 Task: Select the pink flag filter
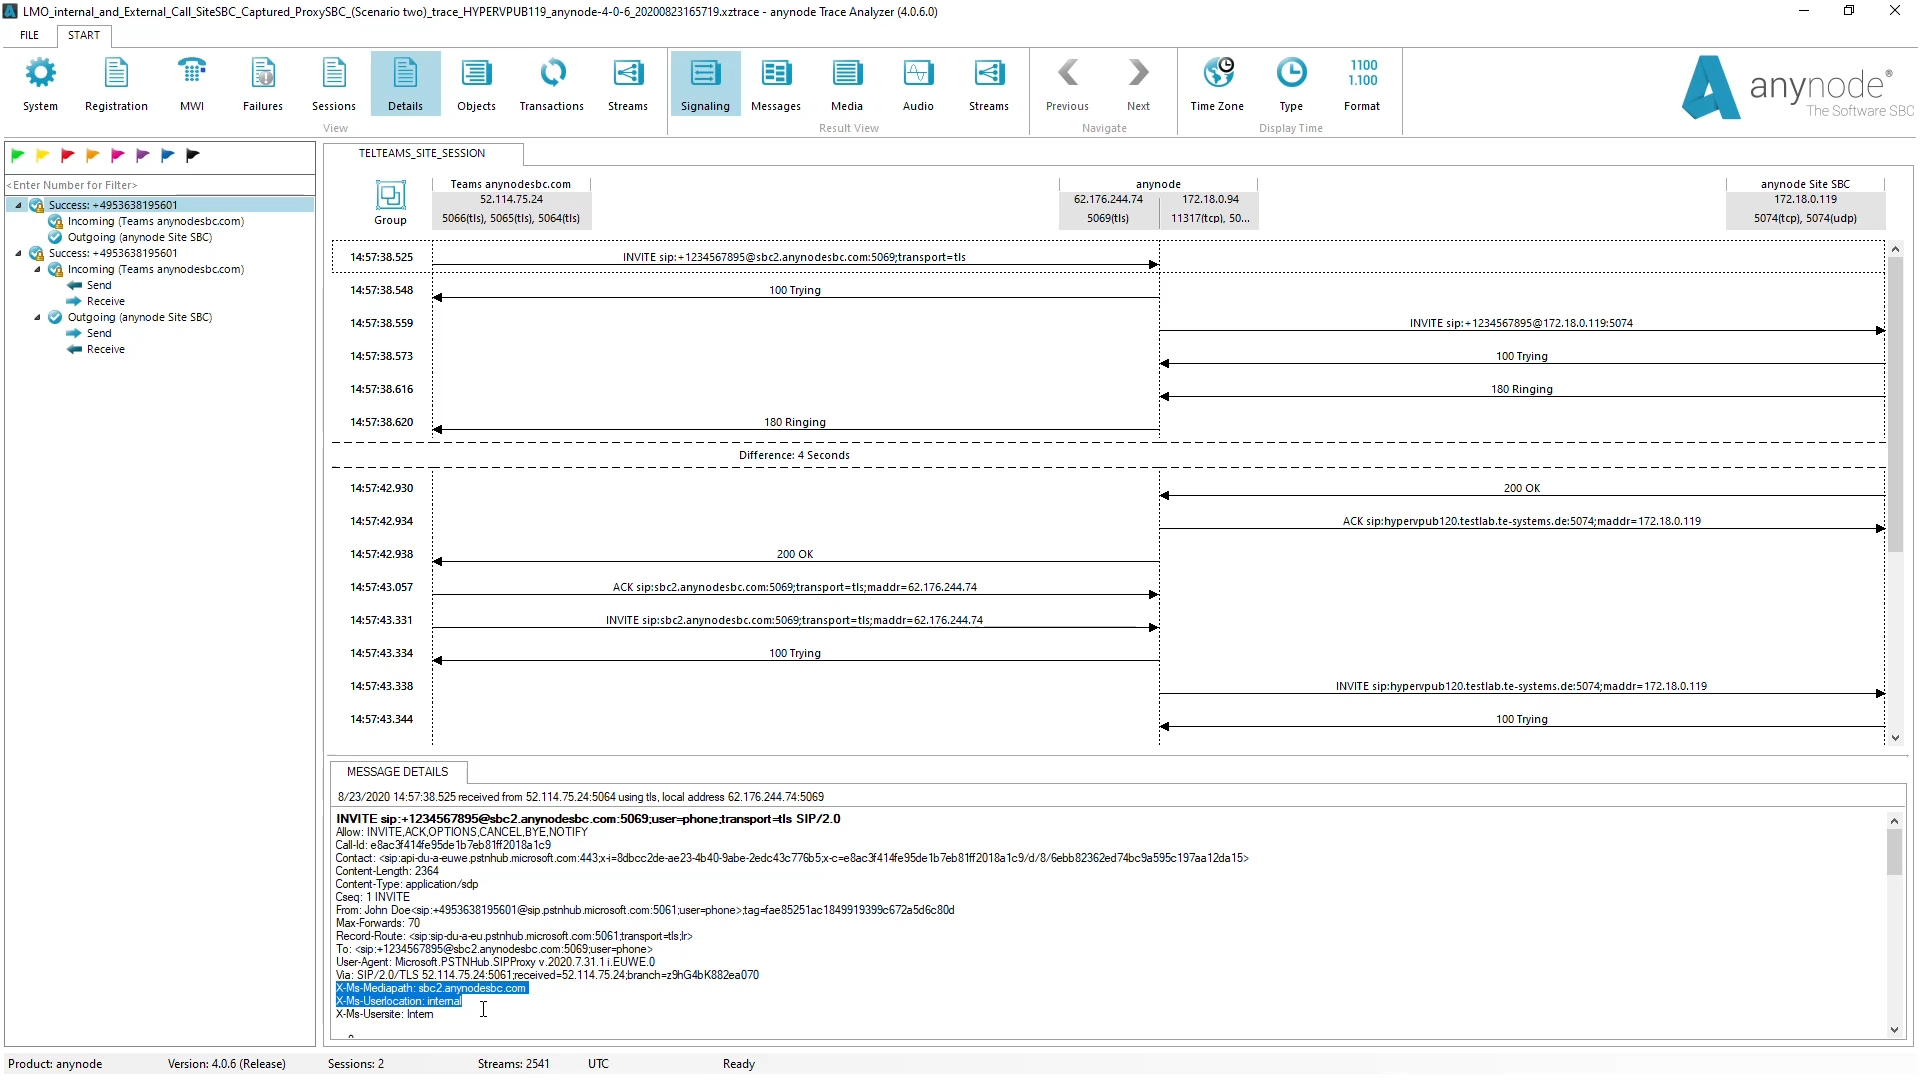(x=117, y=155)
